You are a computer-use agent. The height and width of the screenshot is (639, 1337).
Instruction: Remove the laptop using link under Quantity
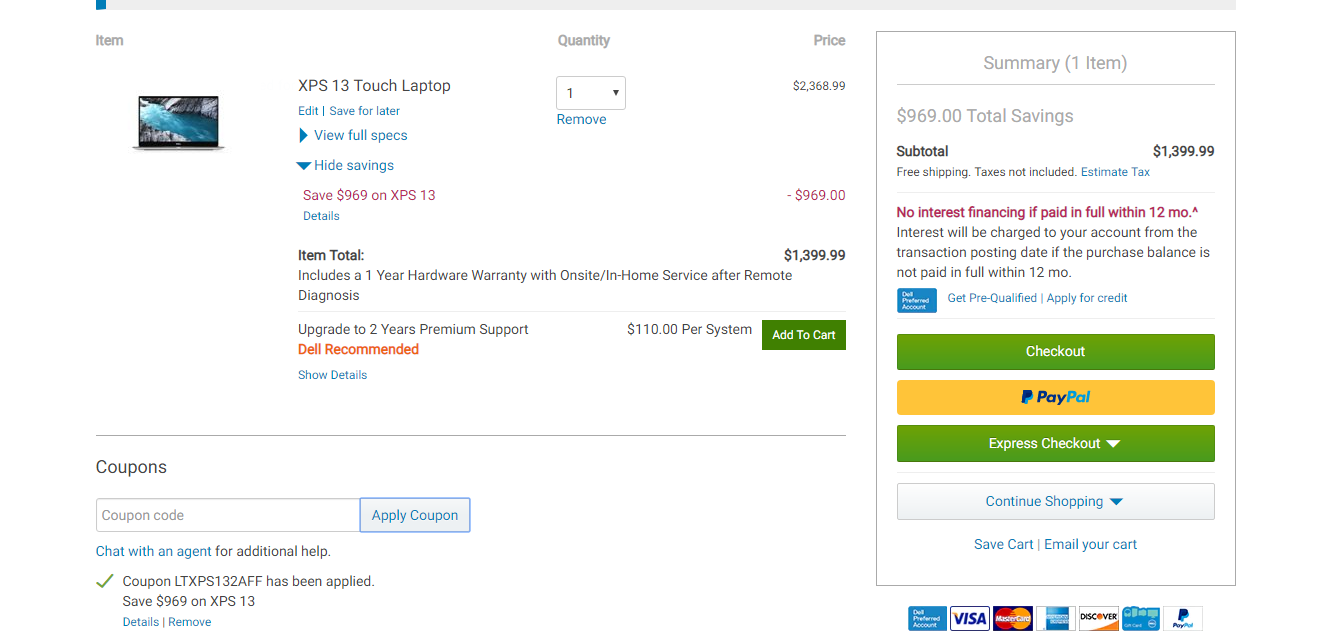582,119
